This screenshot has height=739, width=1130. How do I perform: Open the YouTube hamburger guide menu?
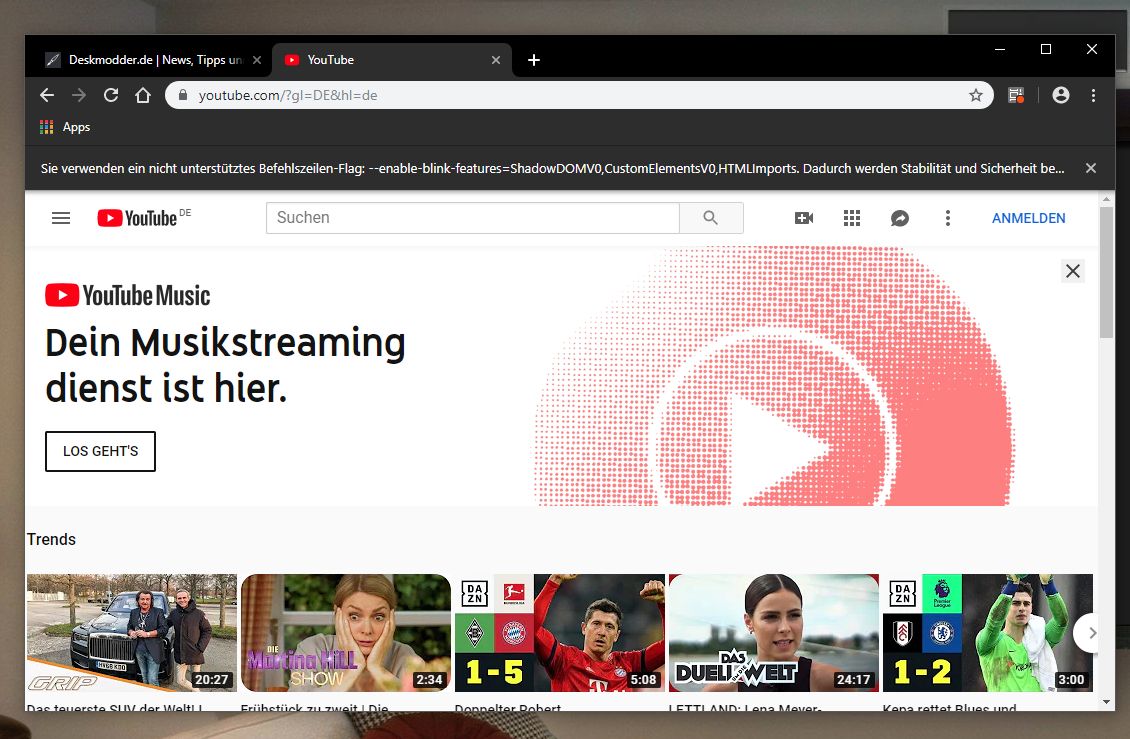point(61,218)
